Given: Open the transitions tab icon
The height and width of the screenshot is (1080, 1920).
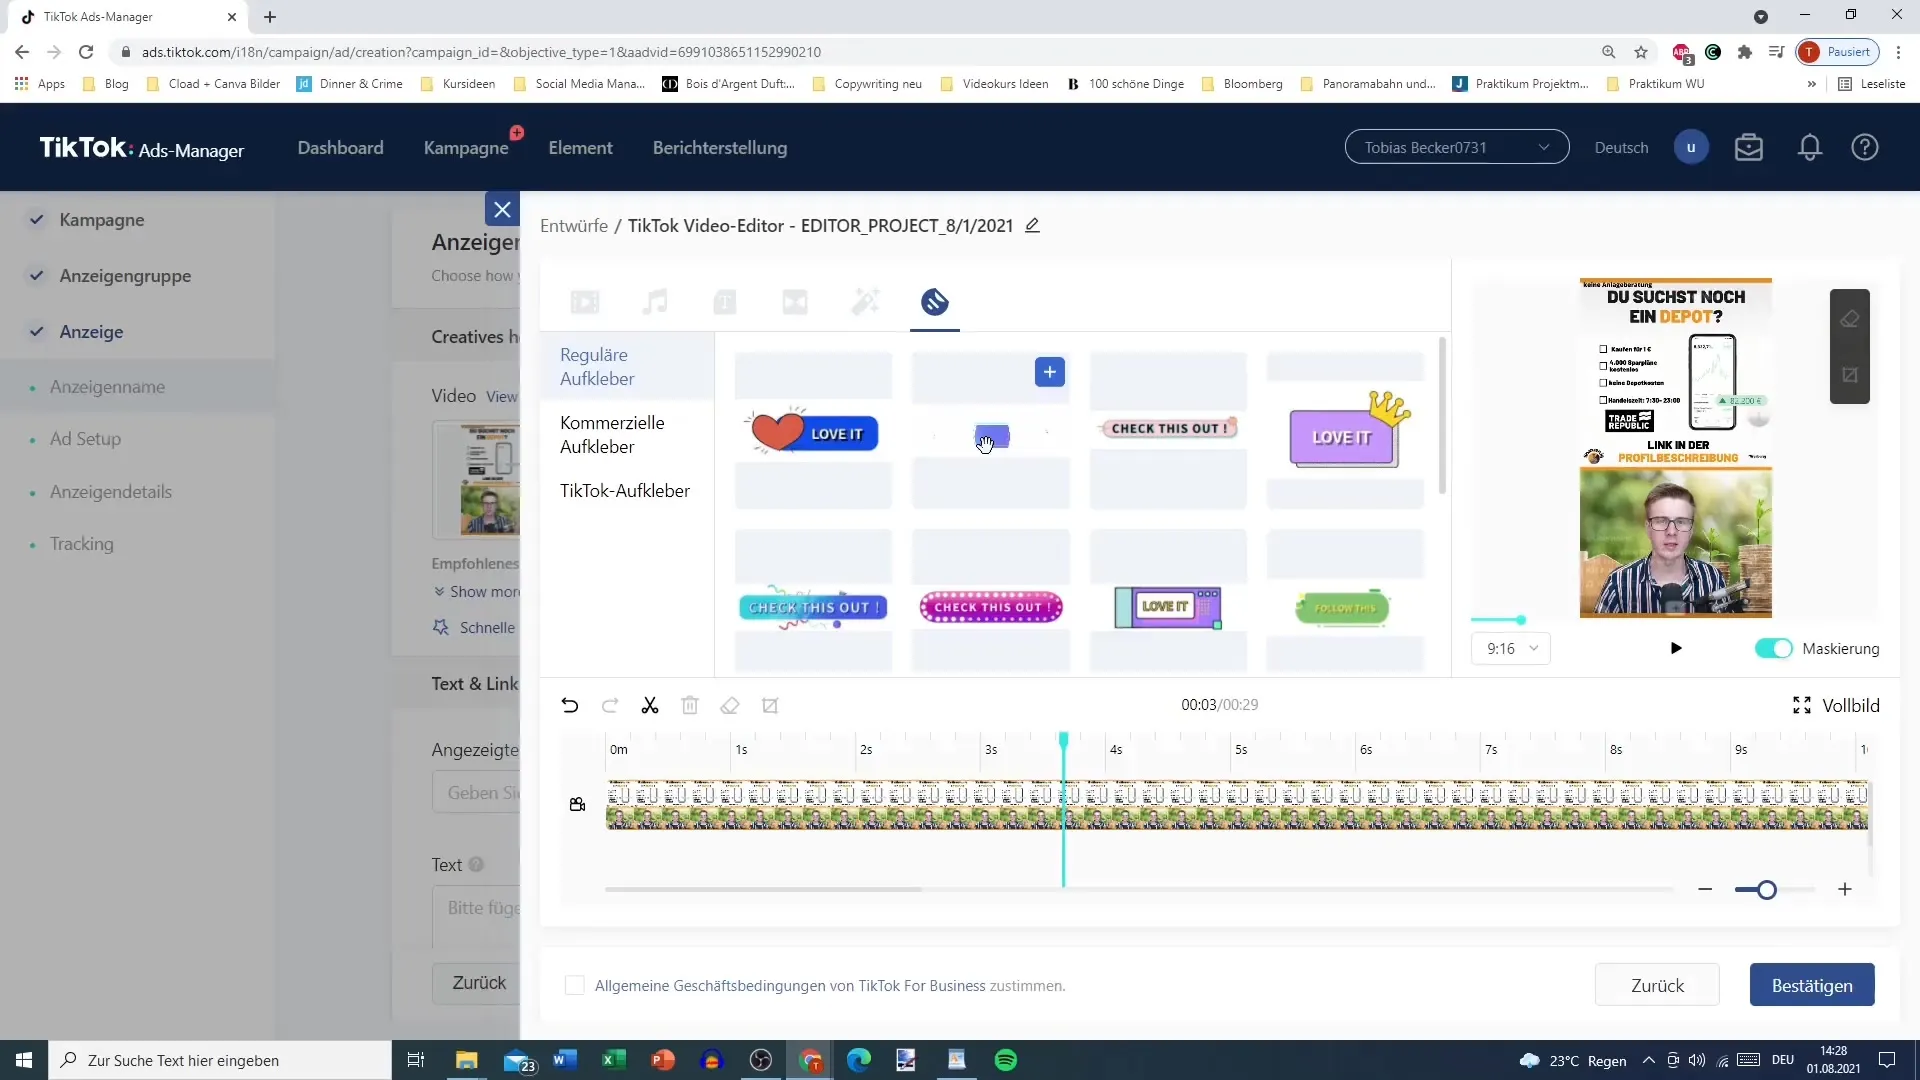Looking at the screenshot, I should point(795,302).
